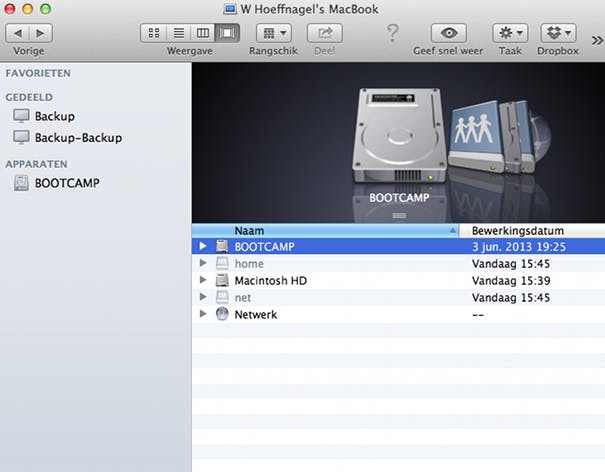
Task: Show more toolbar items via double chevron
Action: 597,40
